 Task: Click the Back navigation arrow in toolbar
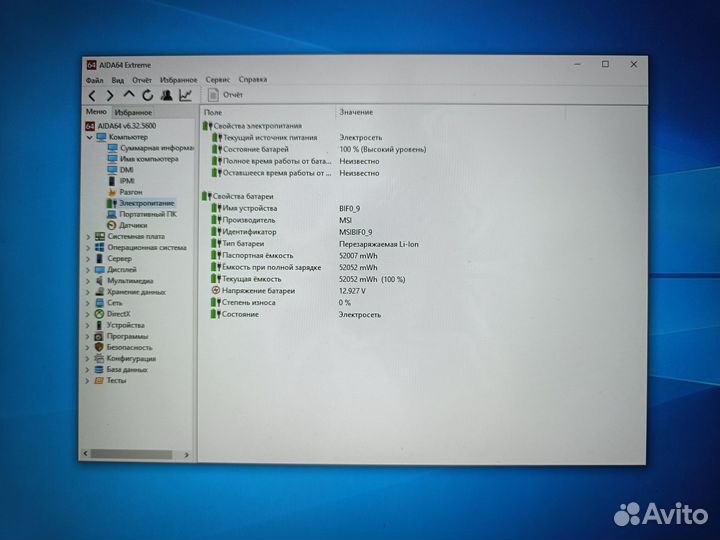pyautogui.click(x=93, y=95)
